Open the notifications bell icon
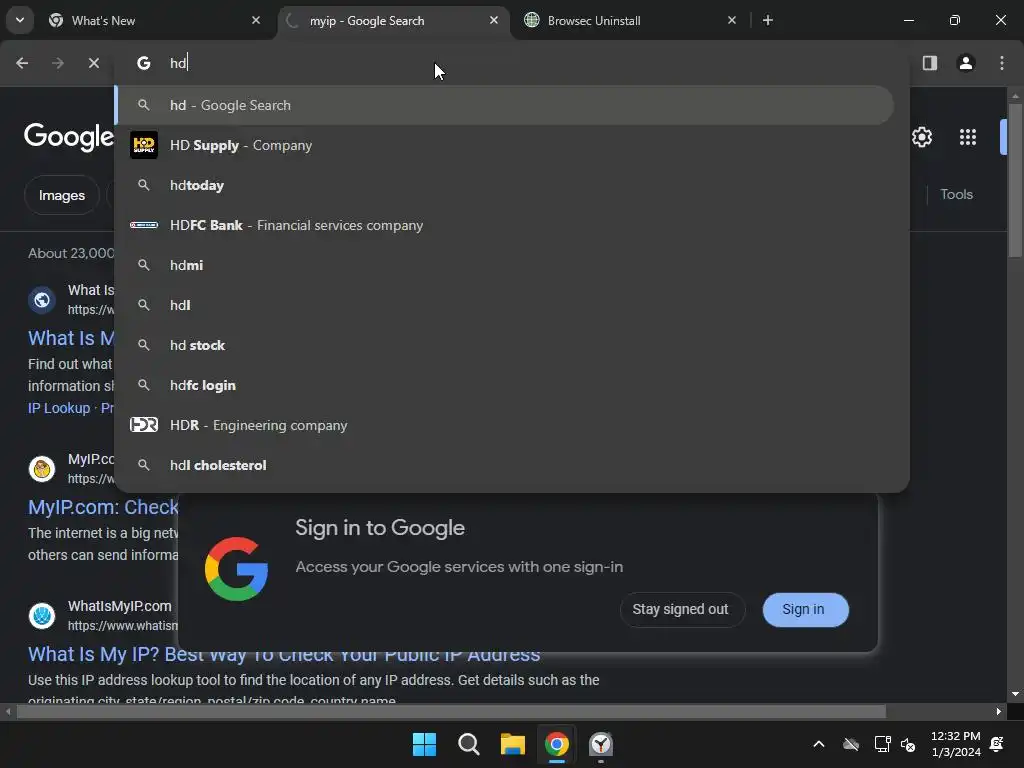The image size is (1024, 768). [x=997, y=744]
